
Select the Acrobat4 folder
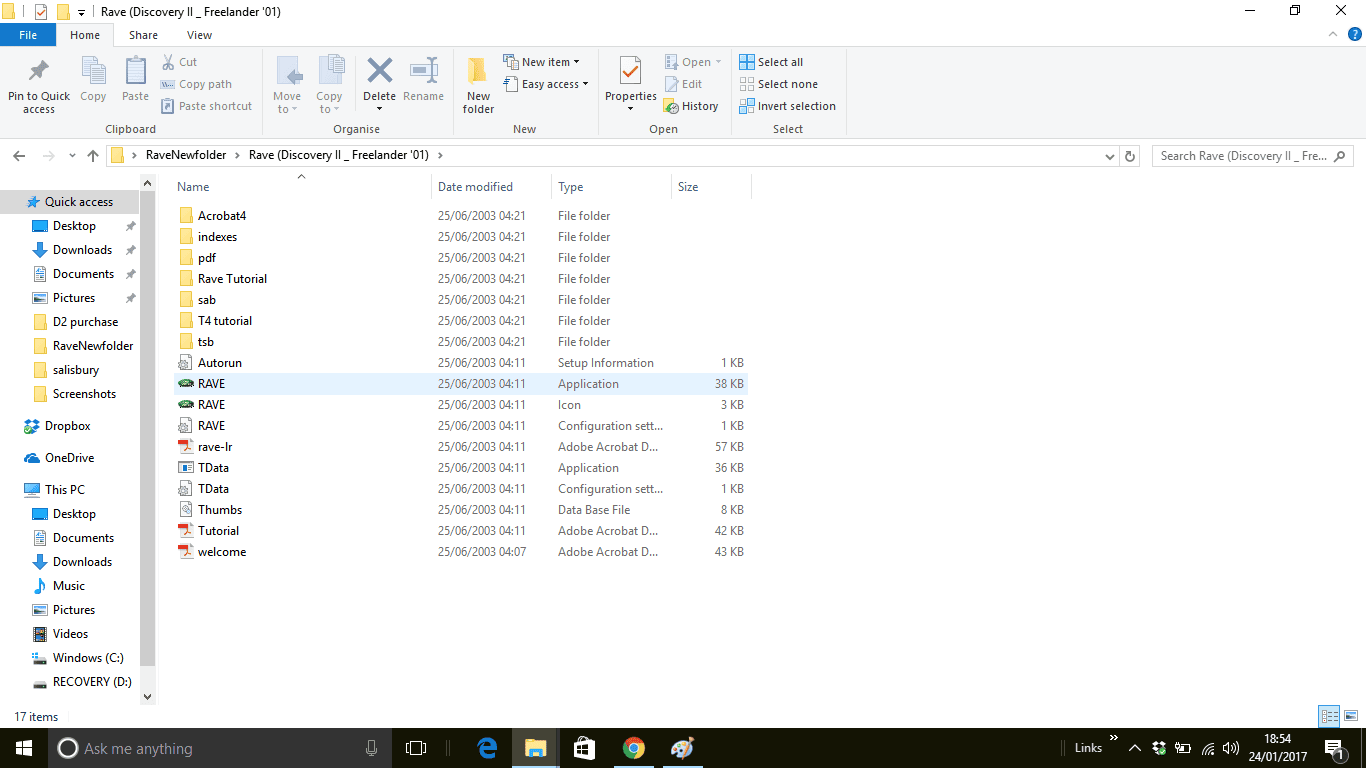tap(221, 216)
